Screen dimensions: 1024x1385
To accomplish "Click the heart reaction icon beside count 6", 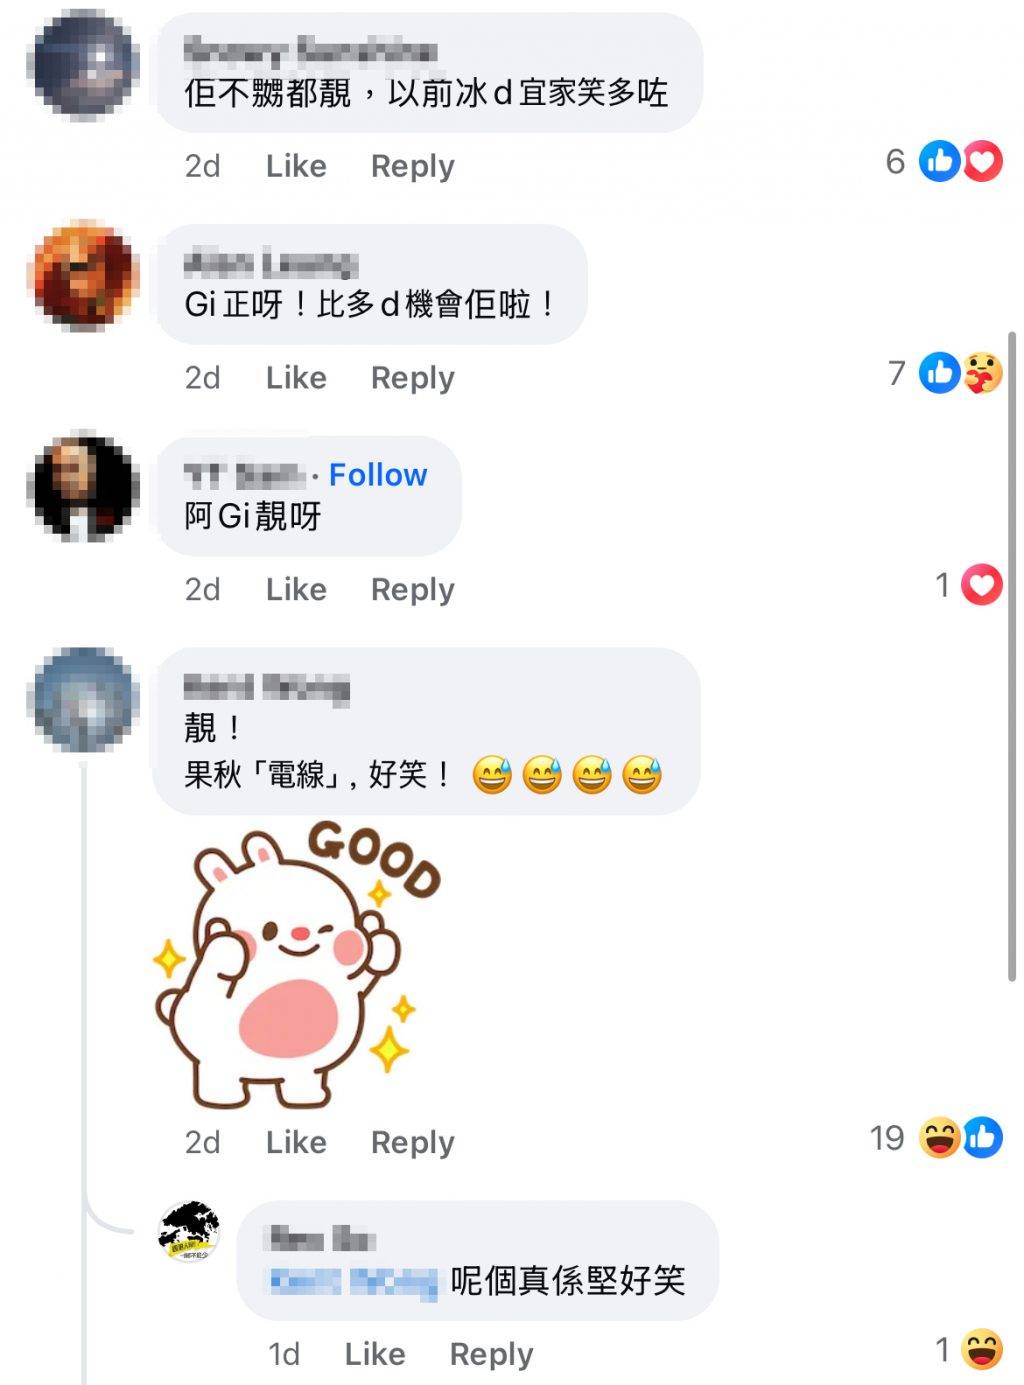I will (982, 161).
